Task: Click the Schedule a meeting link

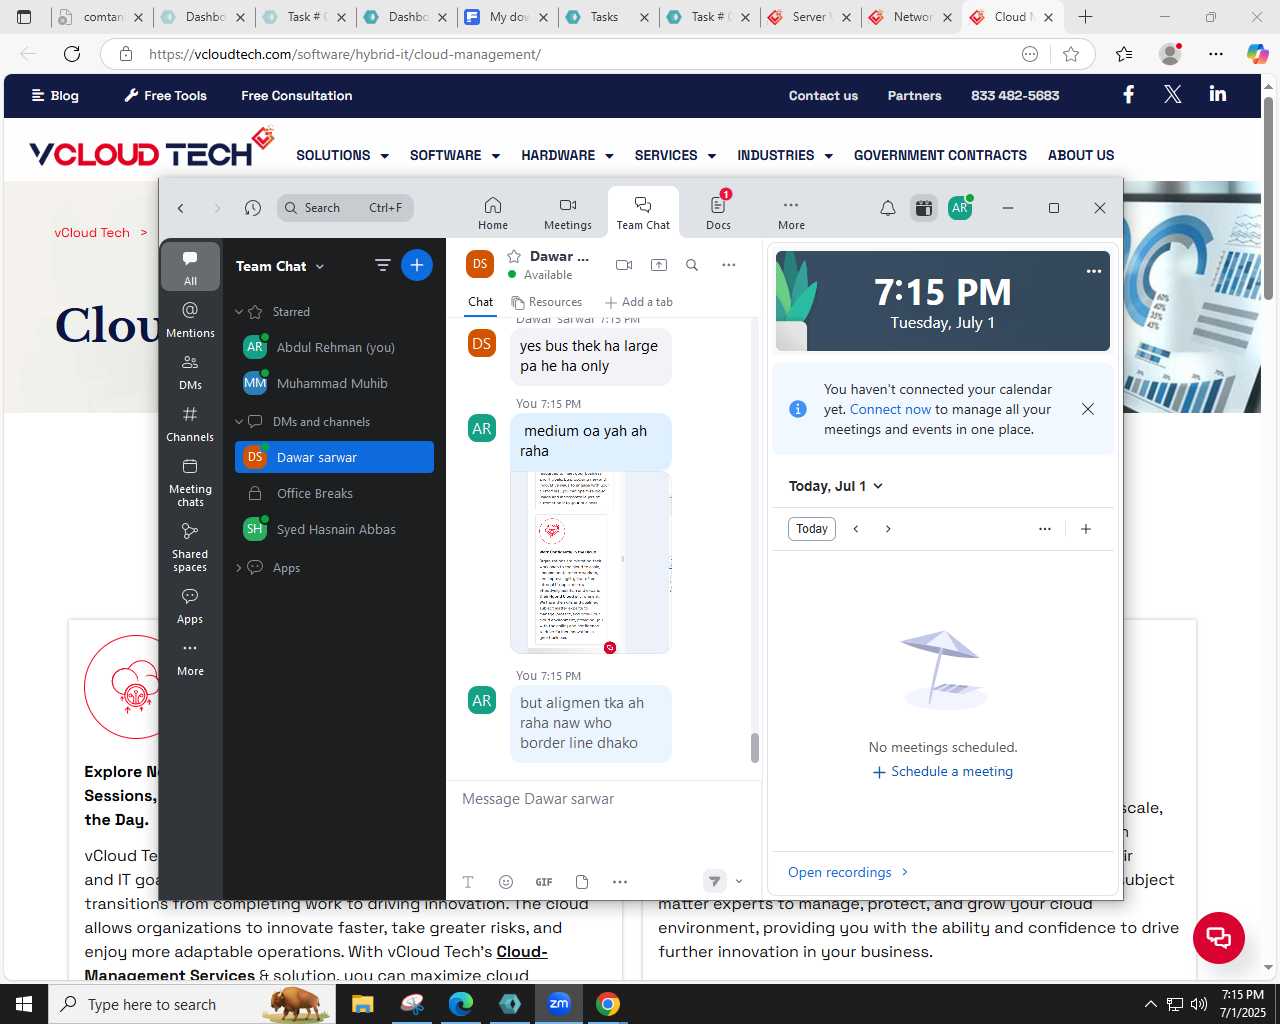Action: tap(943, 772)
